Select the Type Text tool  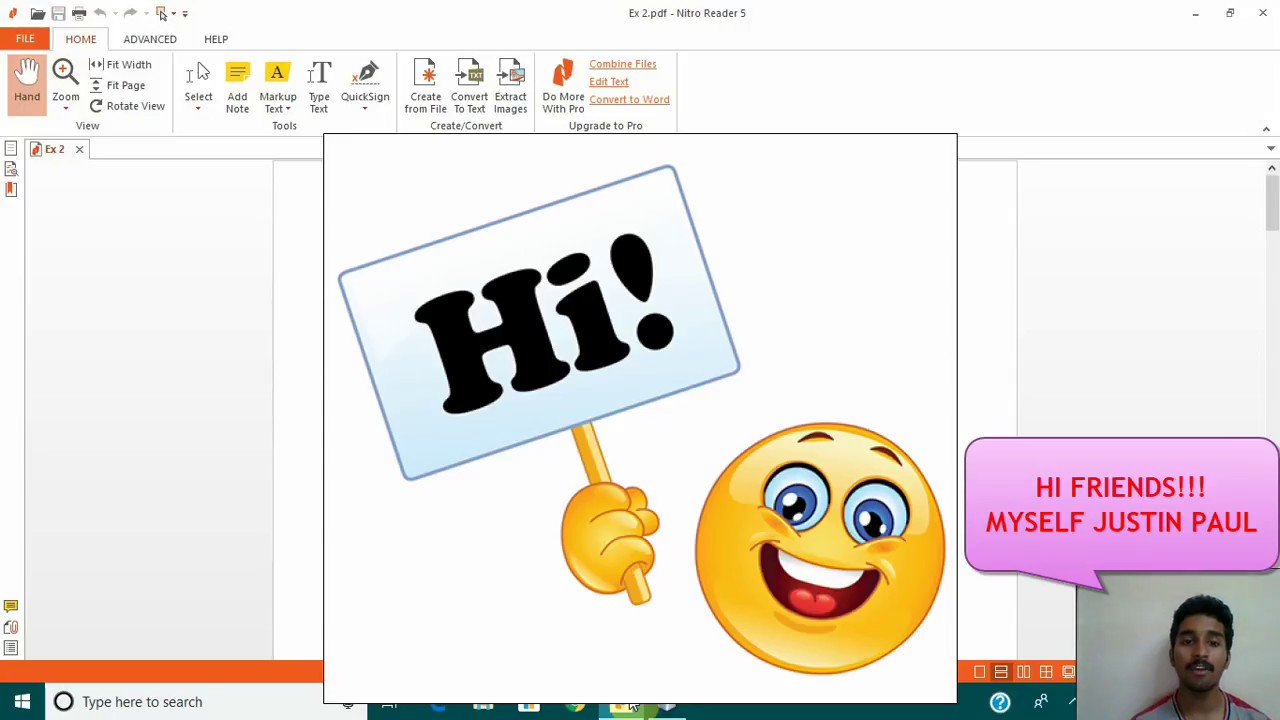(x=319, y=87)
